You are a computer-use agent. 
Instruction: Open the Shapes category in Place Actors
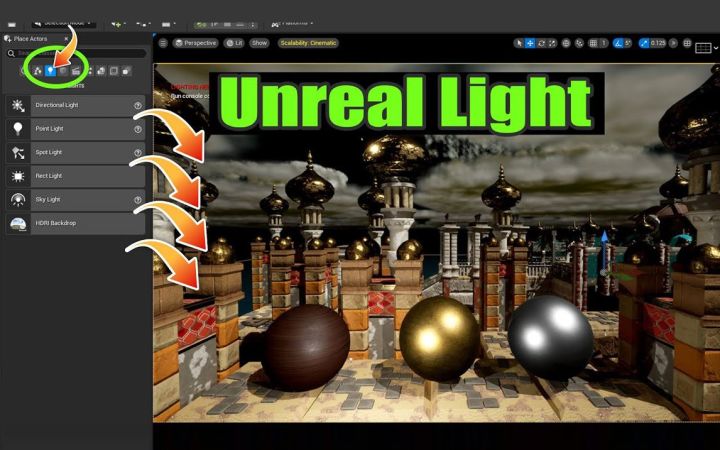pos(63,71)
